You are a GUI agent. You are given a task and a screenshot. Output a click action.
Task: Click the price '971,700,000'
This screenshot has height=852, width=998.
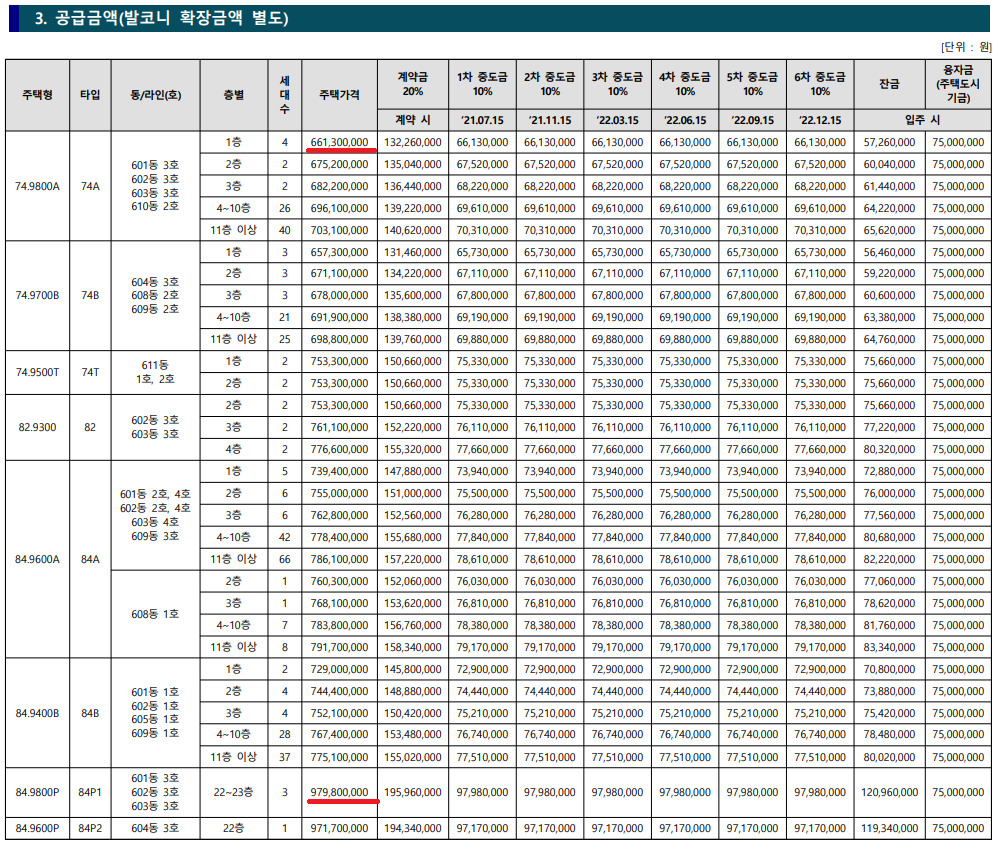[339, 828]
